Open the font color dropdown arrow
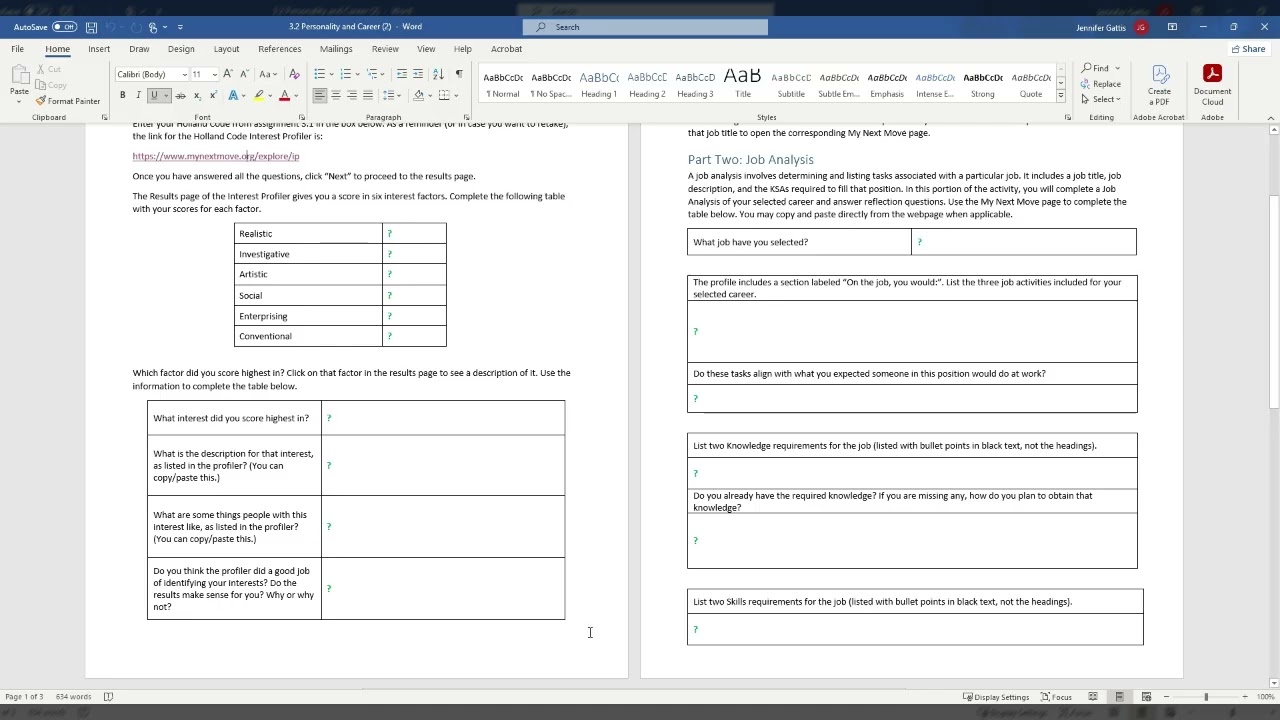This screenshot has width=1280, height=720. (295, 96)
